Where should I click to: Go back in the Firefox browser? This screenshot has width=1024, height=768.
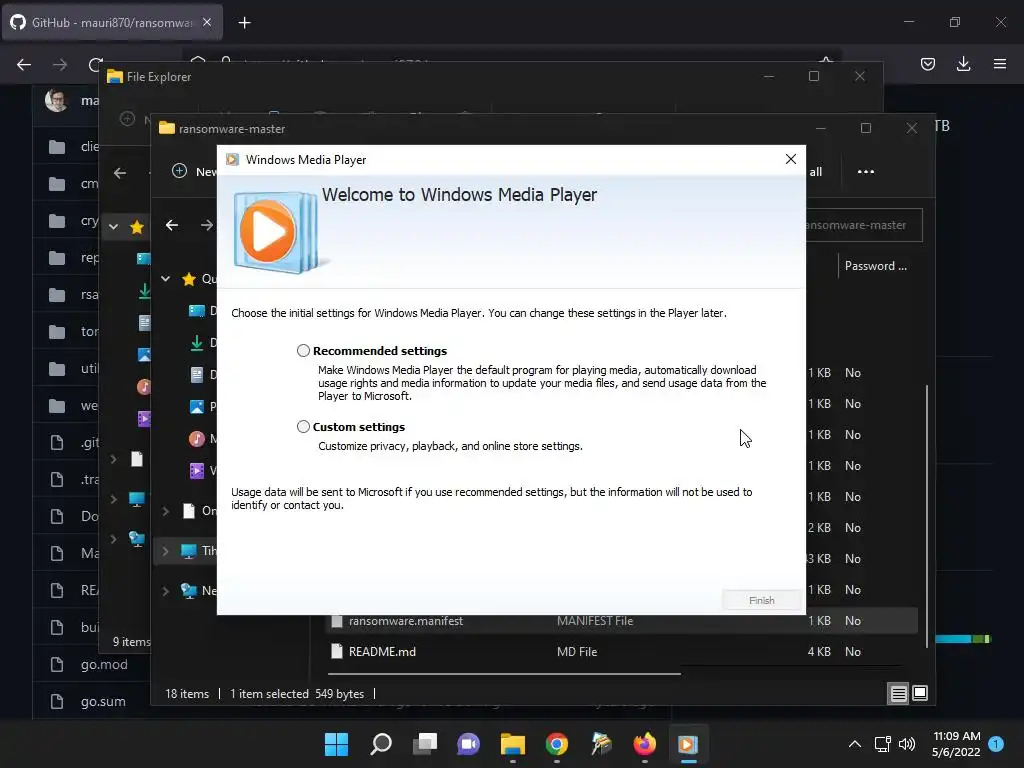click(x=24, y=65)
